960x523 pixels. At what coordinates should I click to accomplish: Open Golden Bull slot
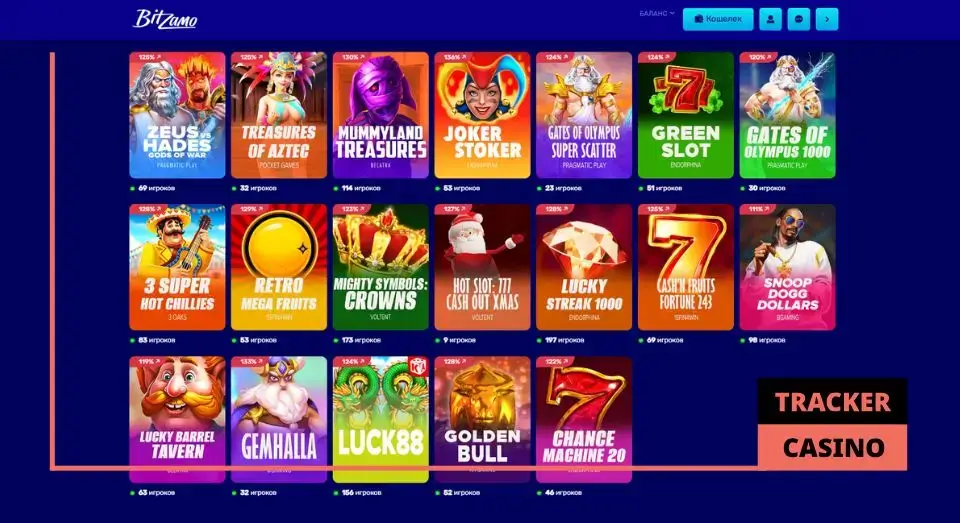[x=482, y=420]
